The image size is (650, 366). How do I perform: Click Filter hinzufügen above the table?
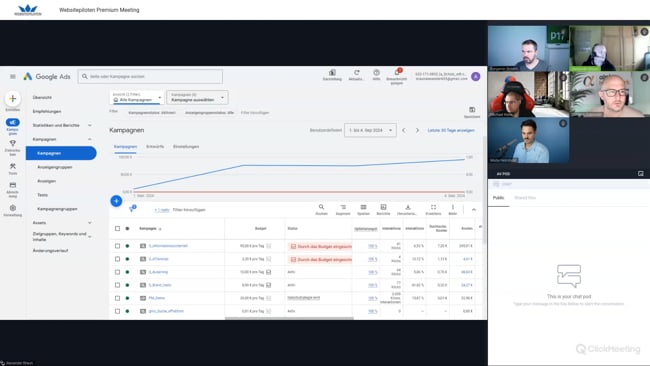pyautogui.click(x=189, y=210)
